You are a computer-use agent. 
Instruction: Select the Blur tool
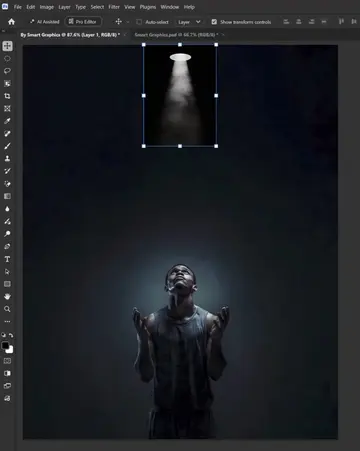tap(7, 209)
